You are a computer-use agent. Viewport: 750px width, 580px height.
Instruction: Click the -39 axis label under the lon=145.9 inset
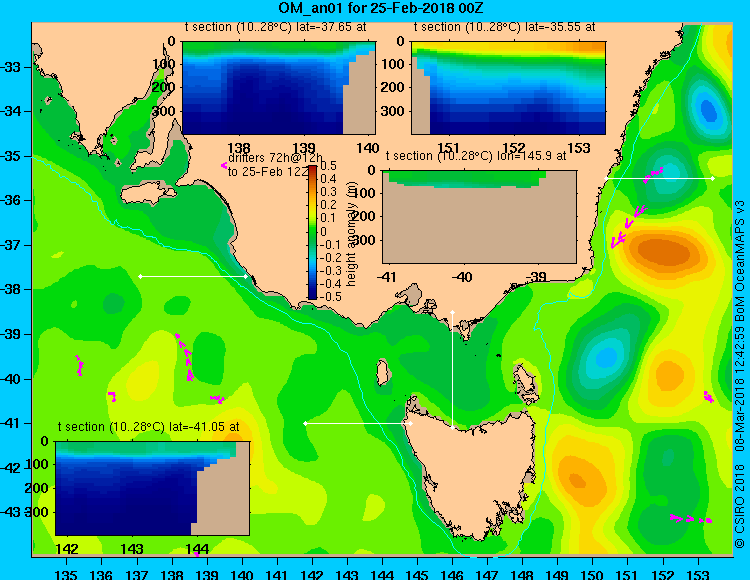(x=537, y=276)
